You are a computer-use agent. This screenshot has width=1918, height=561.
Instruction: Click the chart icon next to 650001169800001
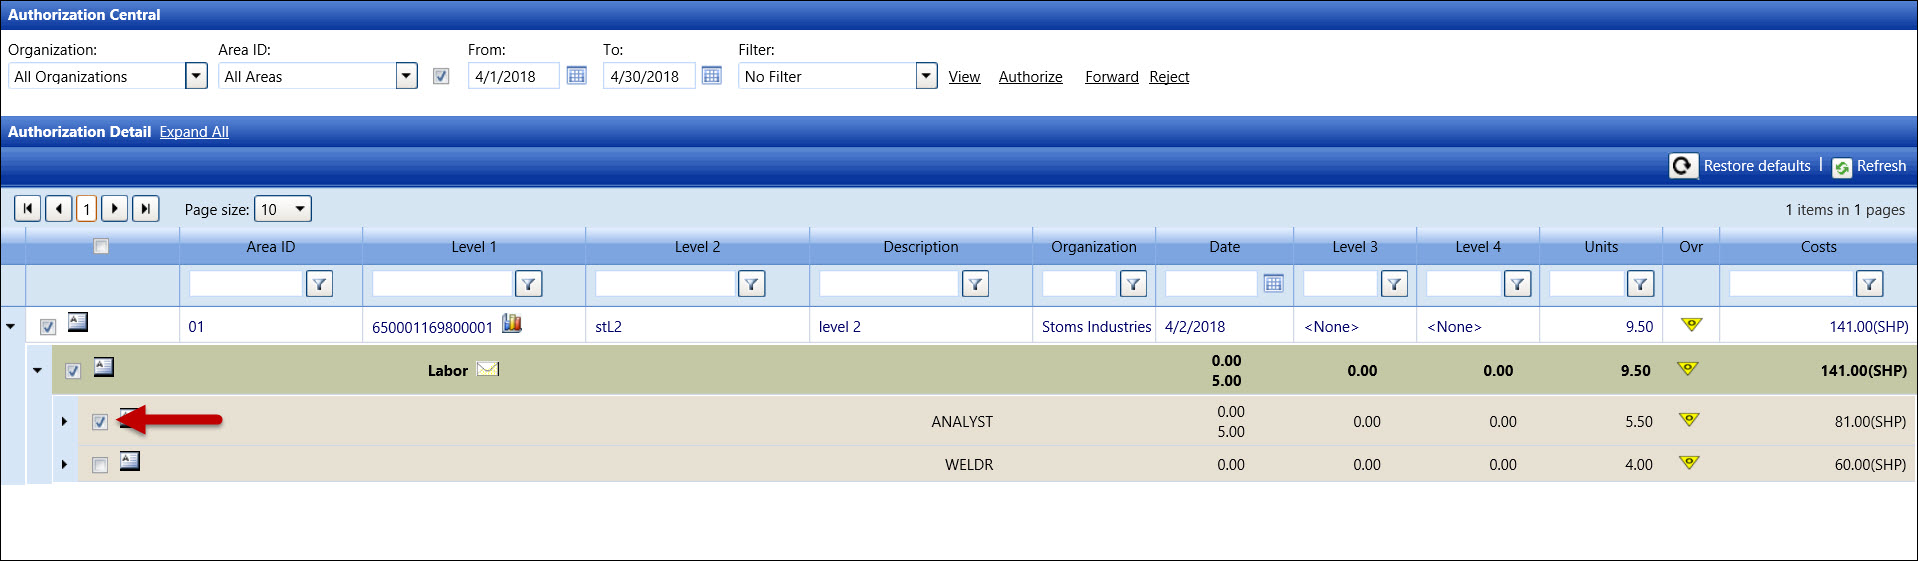[512, 323]
